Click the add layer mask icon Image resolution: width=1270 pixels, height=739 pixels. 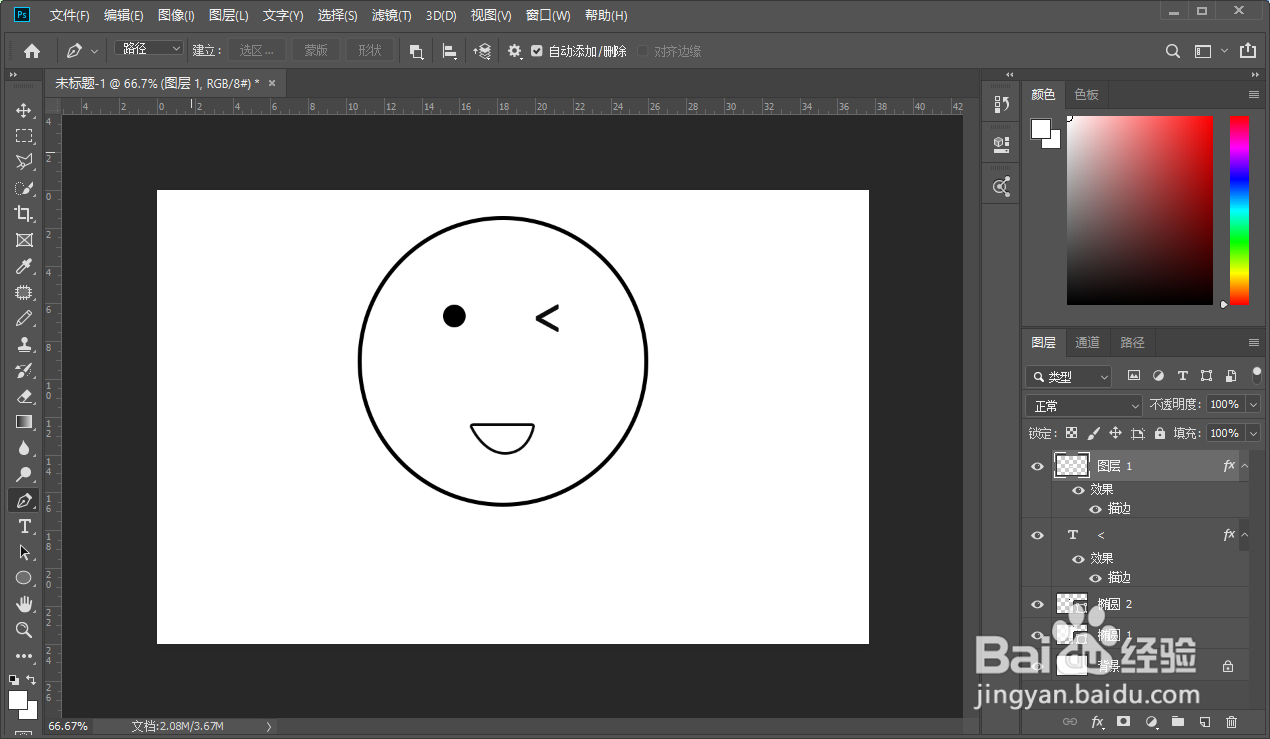coord(1124,721)
